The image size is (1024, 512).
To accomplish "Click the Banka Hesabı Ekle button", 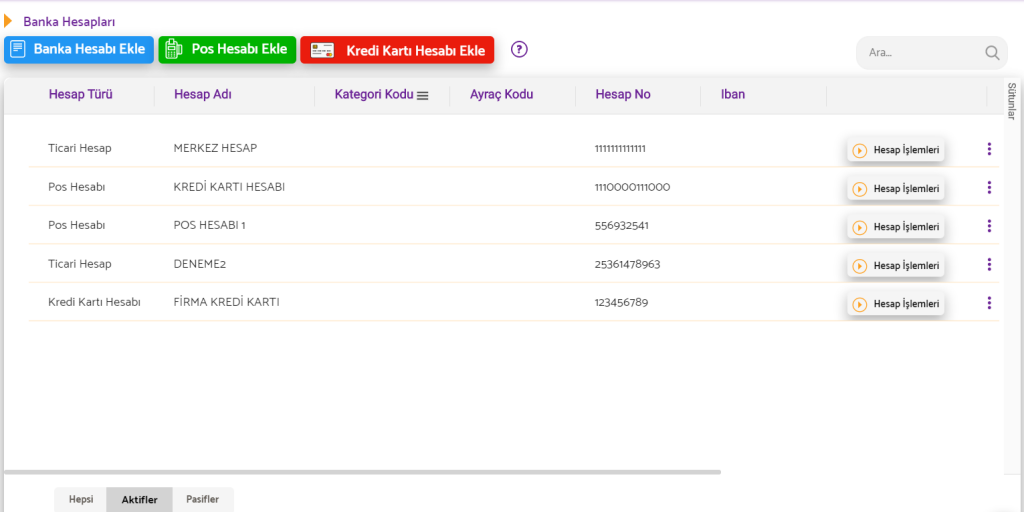I will [79, 49].
